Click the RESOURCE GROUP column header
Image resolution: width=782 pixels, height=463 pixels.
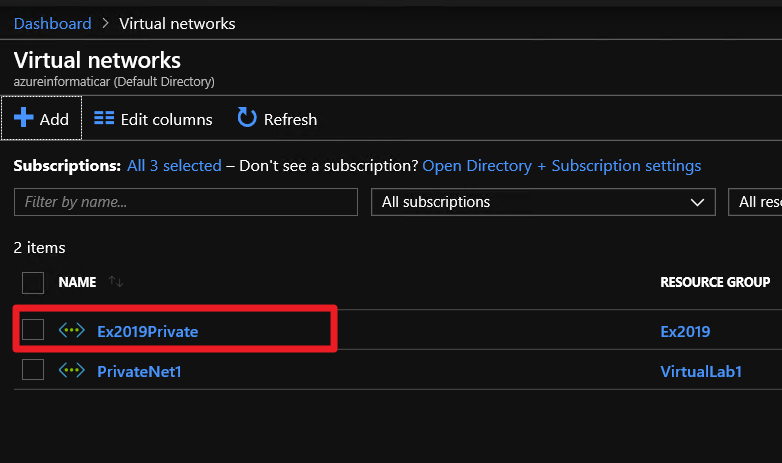click(715, 282)
